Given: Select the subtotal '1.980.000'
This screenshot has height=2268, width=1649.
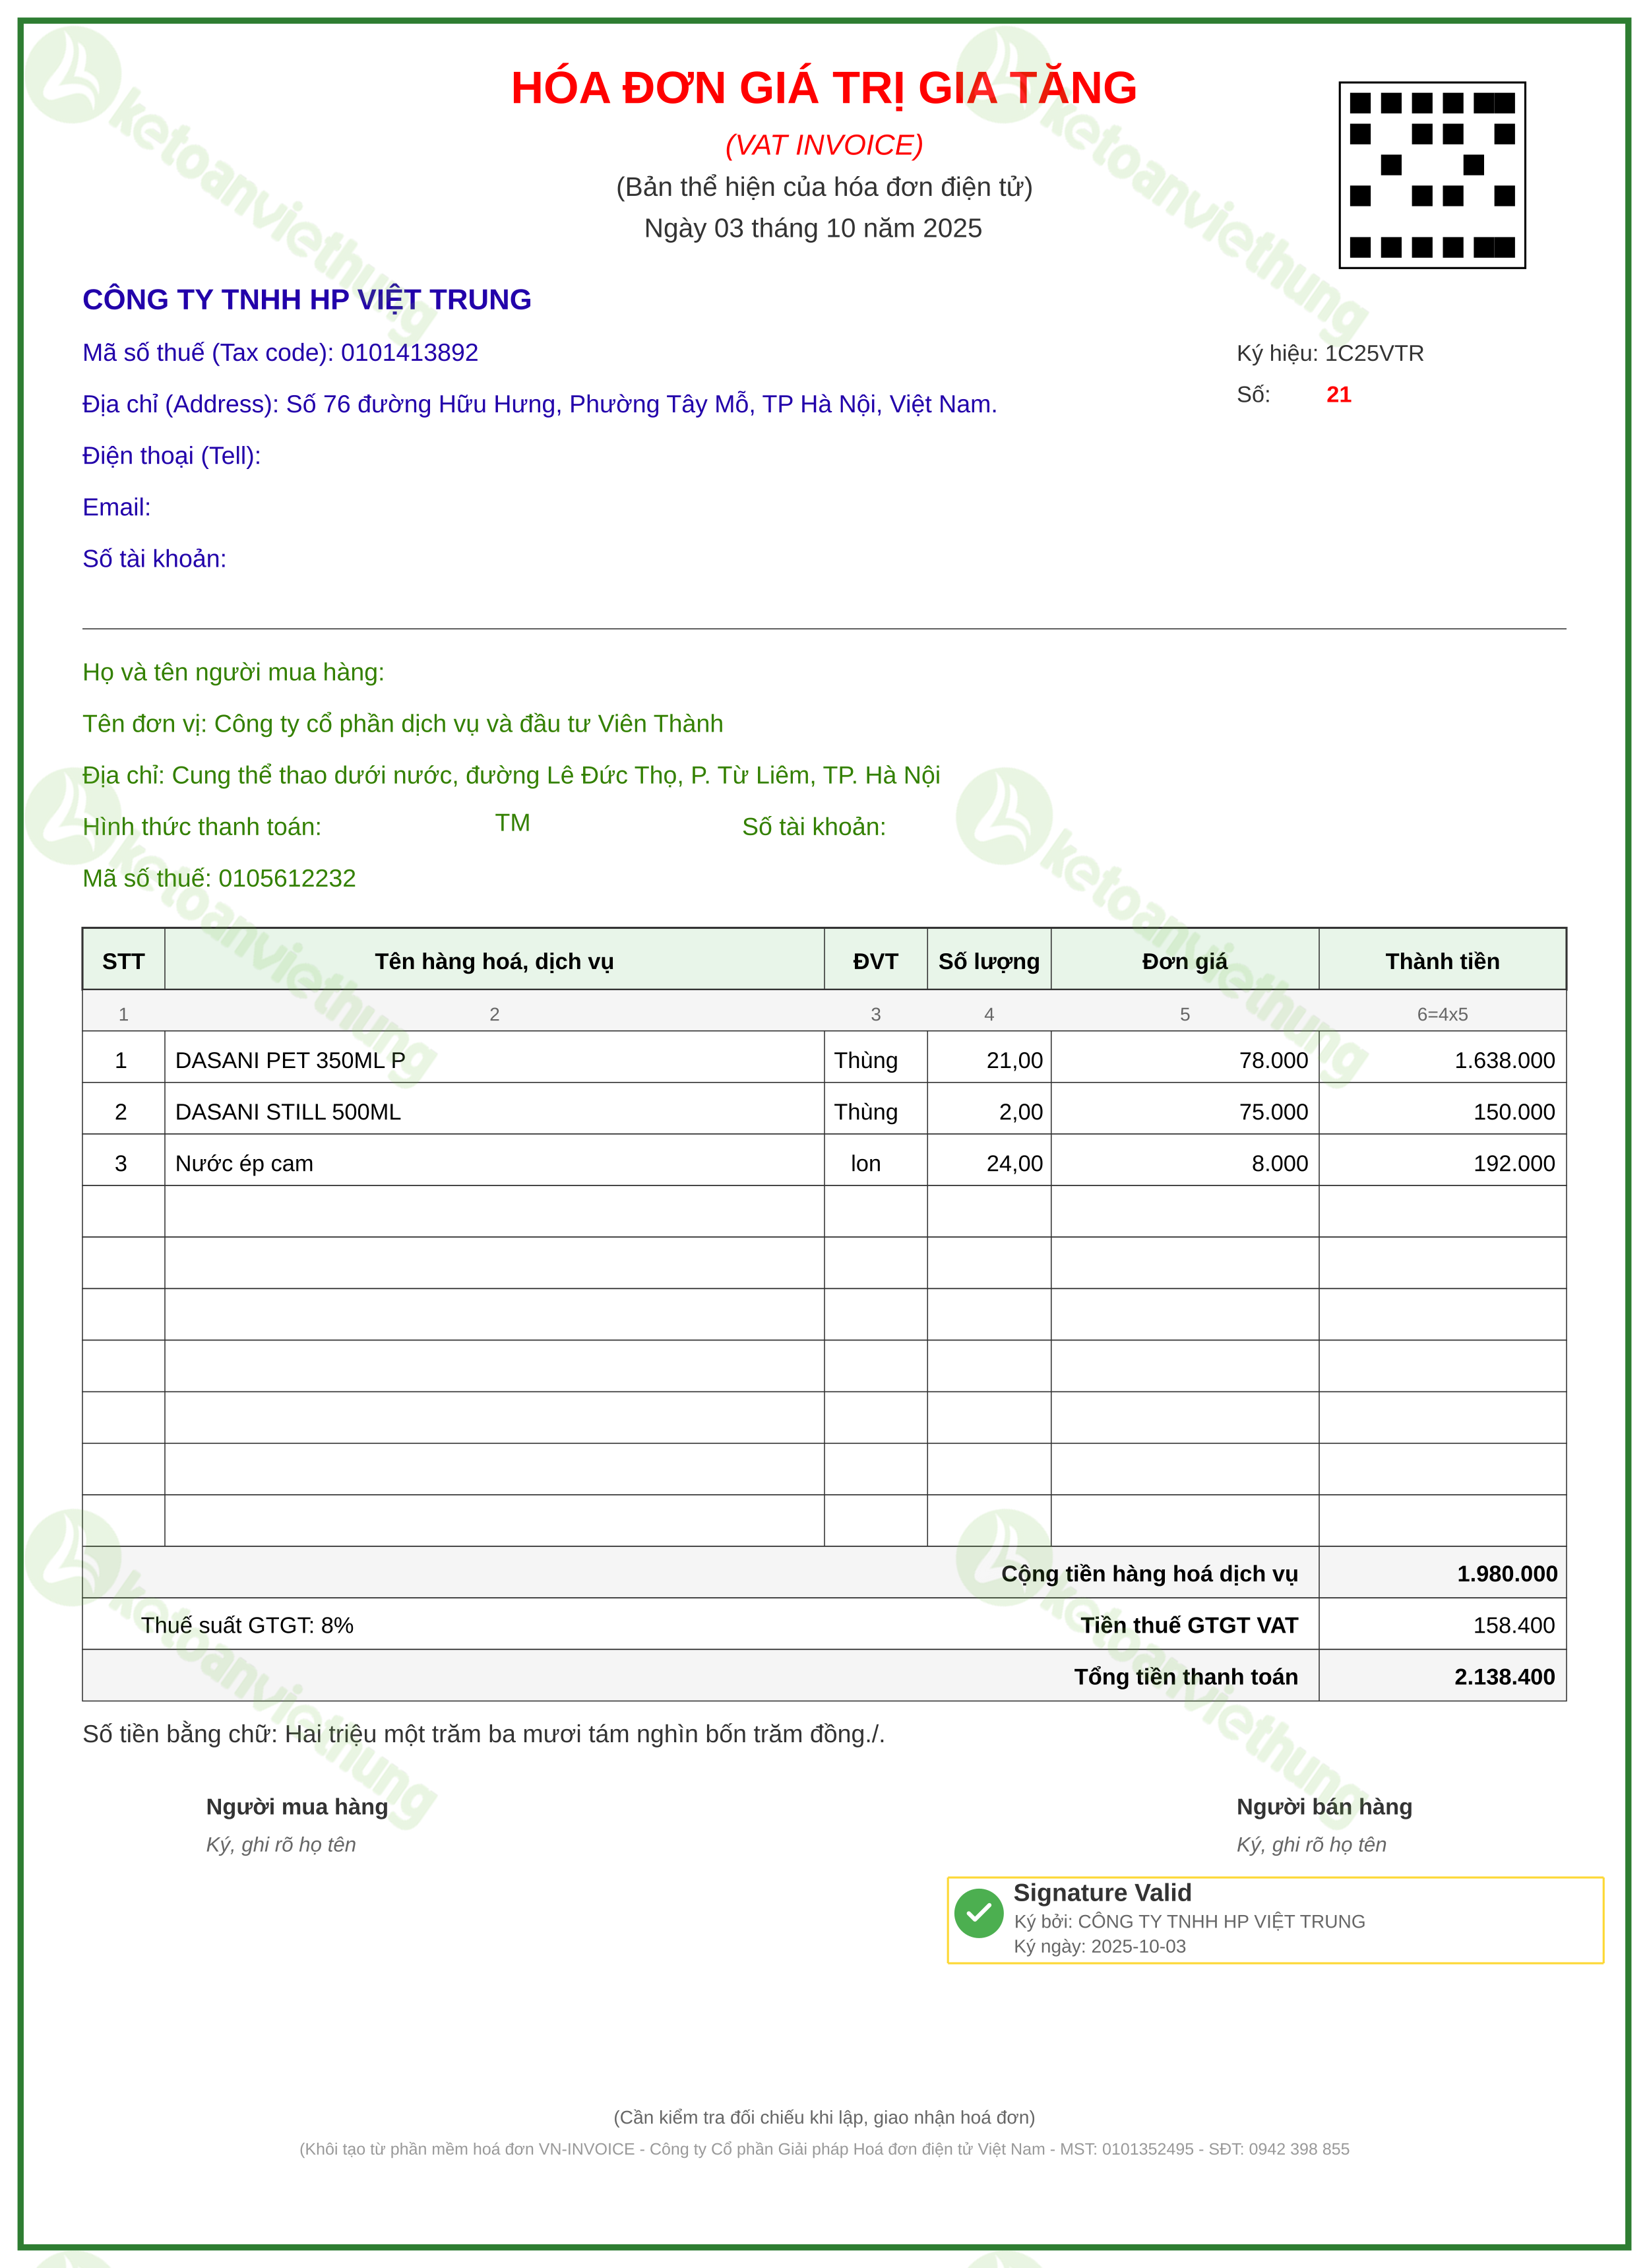Looking at the screenshot, I should tap(1507, 1574).
